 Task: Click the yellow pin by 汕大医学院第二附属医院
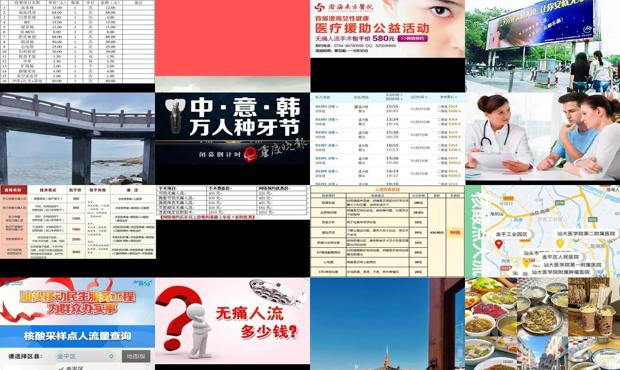pos(560,243)
